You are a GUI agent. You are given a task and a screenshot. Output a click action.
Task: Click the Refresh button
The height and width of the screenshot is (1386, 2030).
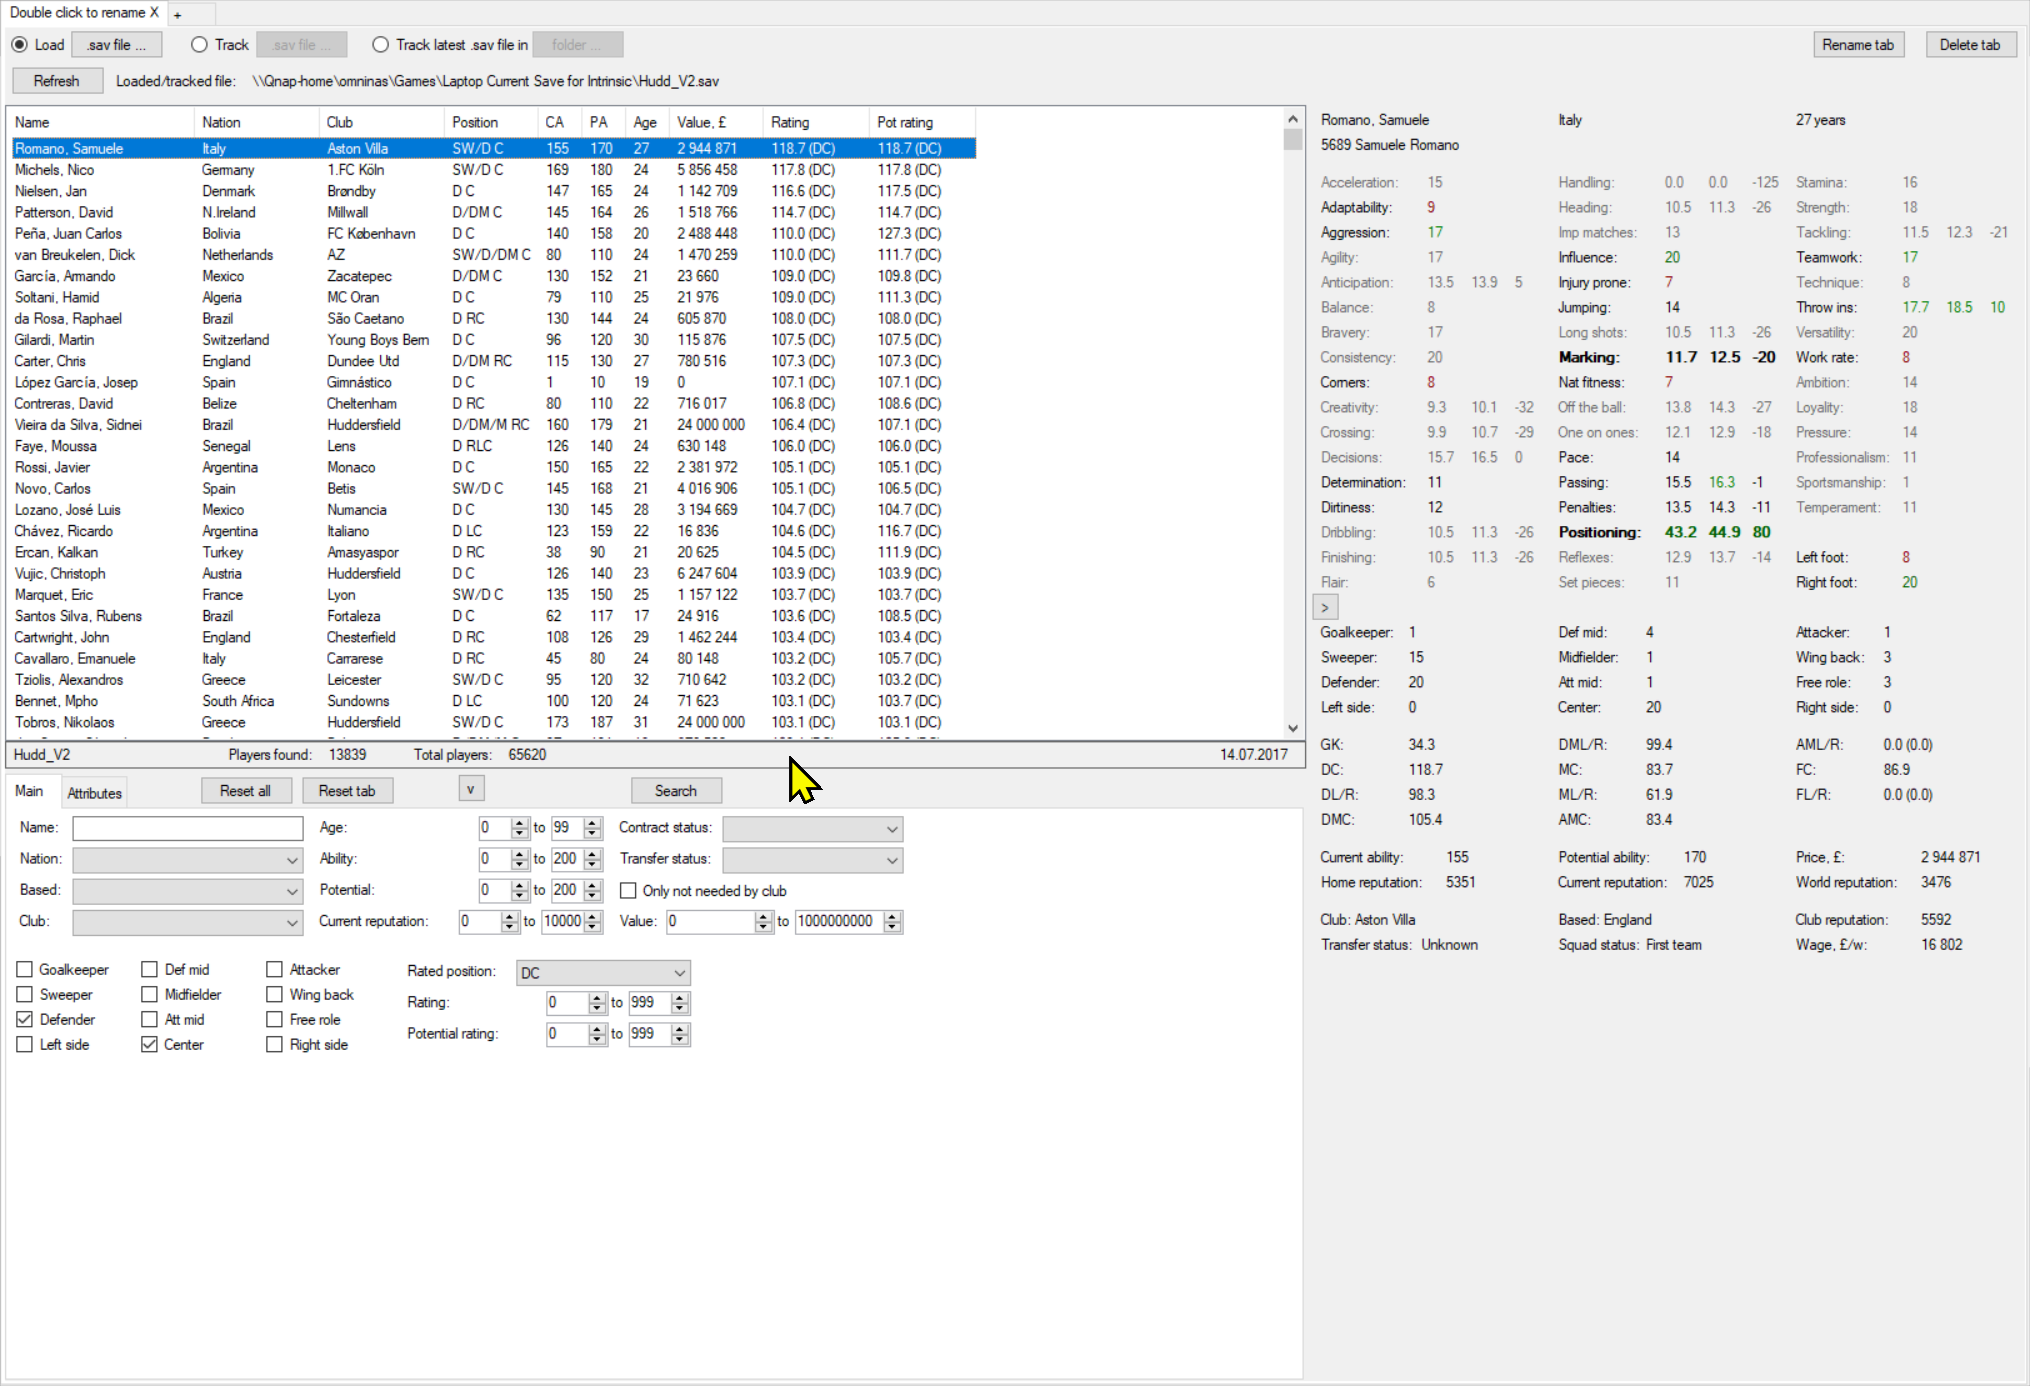[57, 81]
